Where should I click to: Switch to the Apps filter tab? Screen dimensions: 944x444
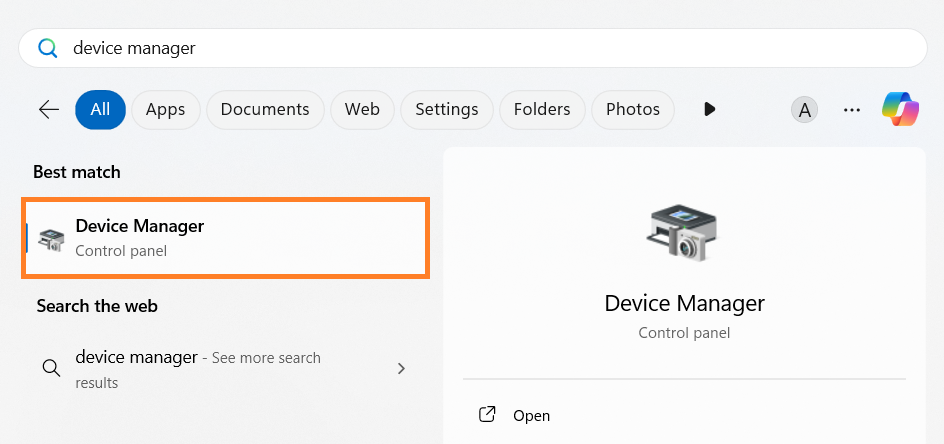166,109
